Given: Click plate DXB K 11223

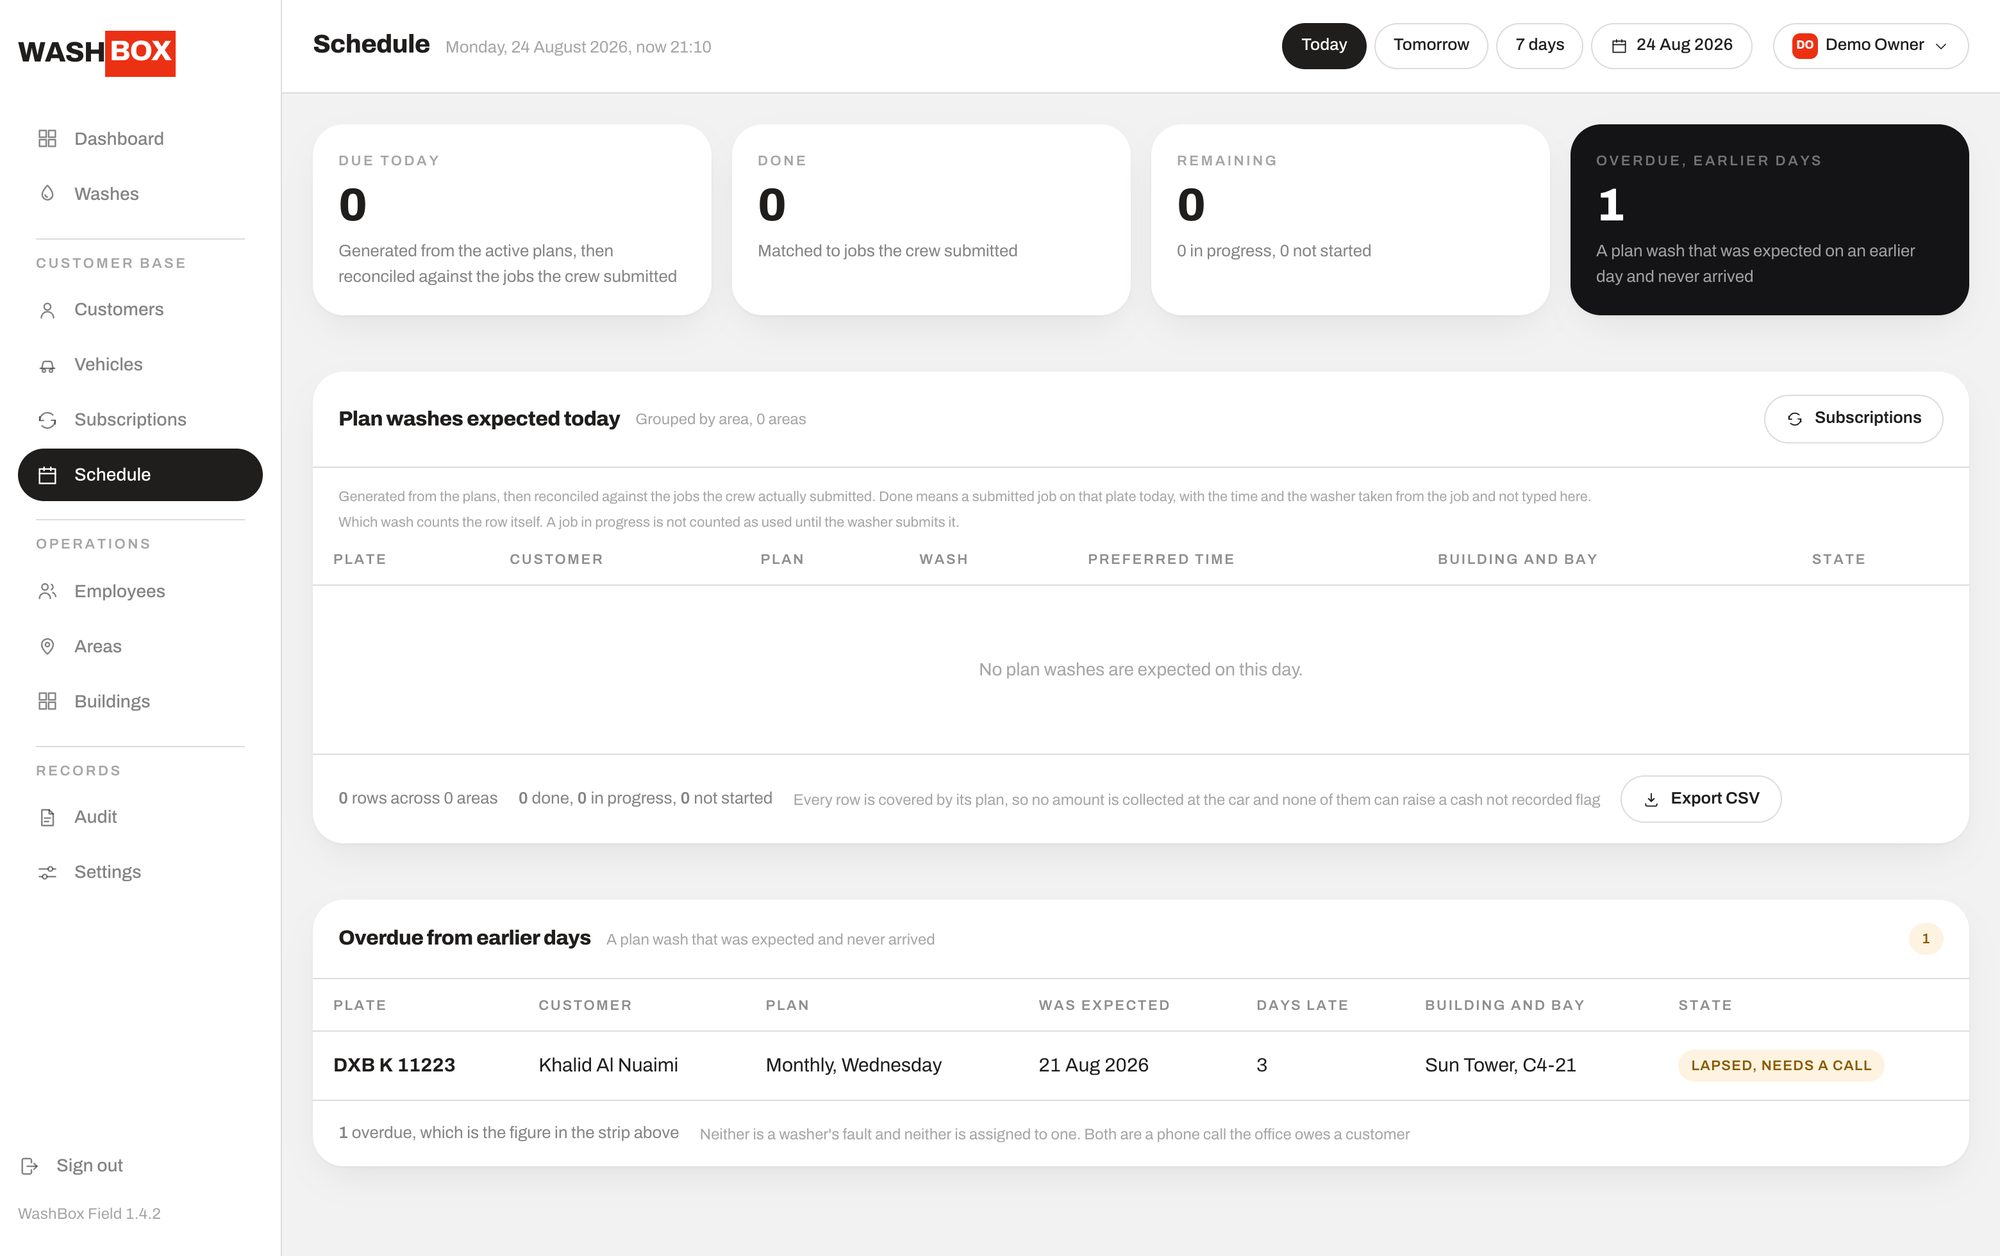Looking at the screenshot, I should point(394,1066).
